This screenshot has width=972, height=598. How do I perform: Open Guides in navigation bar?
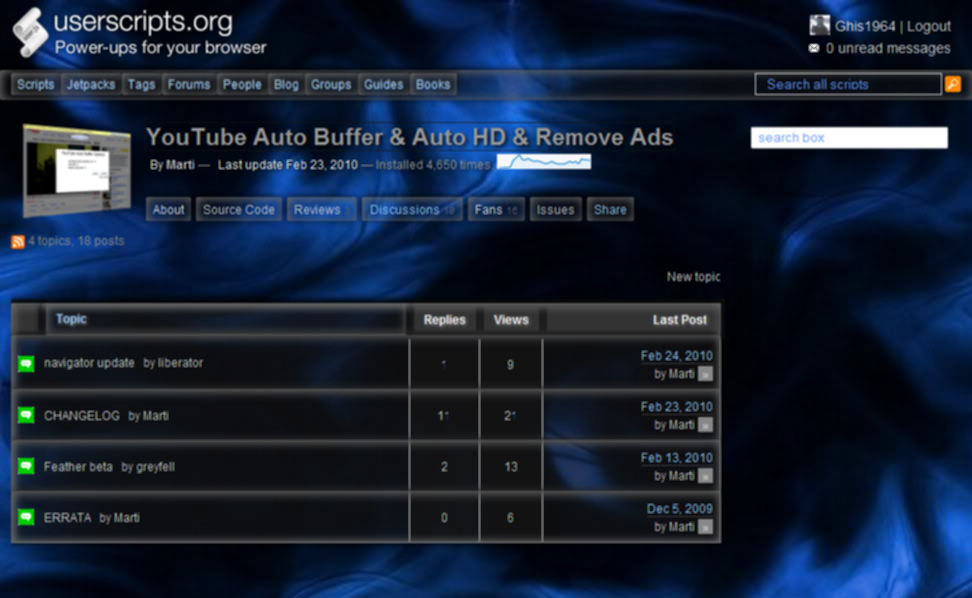coord(383,84)
